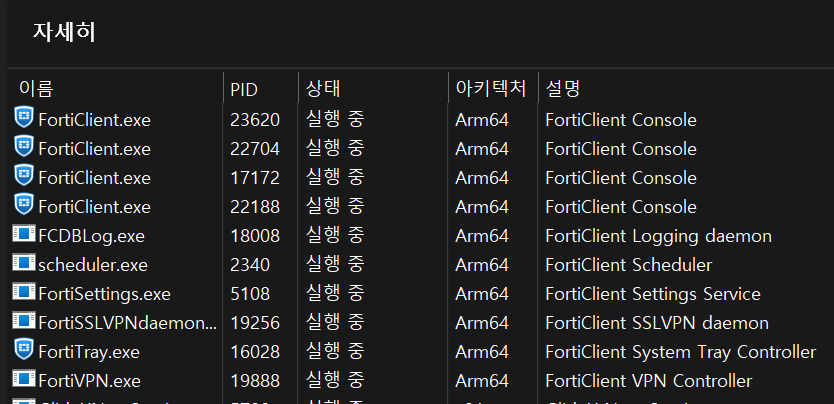The image size is (834, 404).
Task: Click FortiClient.exe icon for PID 17172
Action: (x=23, y=175)
